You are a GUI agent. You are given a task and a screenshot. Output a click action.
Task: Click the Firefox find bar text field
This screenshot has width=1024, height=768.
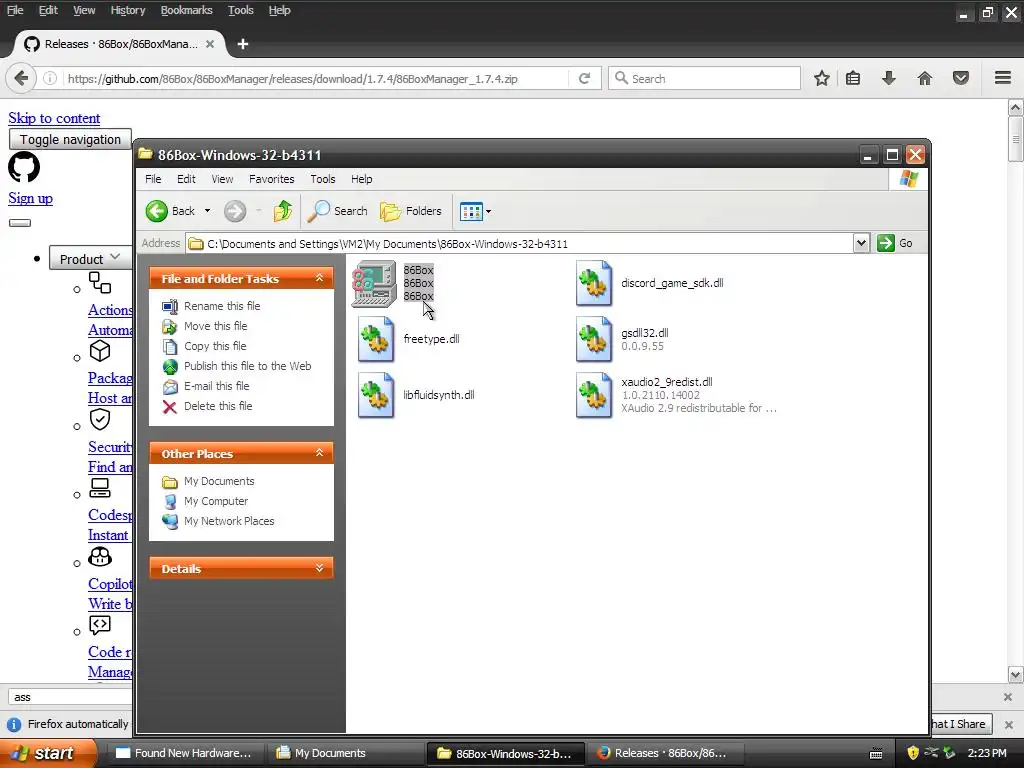click(x=70, y=697)
